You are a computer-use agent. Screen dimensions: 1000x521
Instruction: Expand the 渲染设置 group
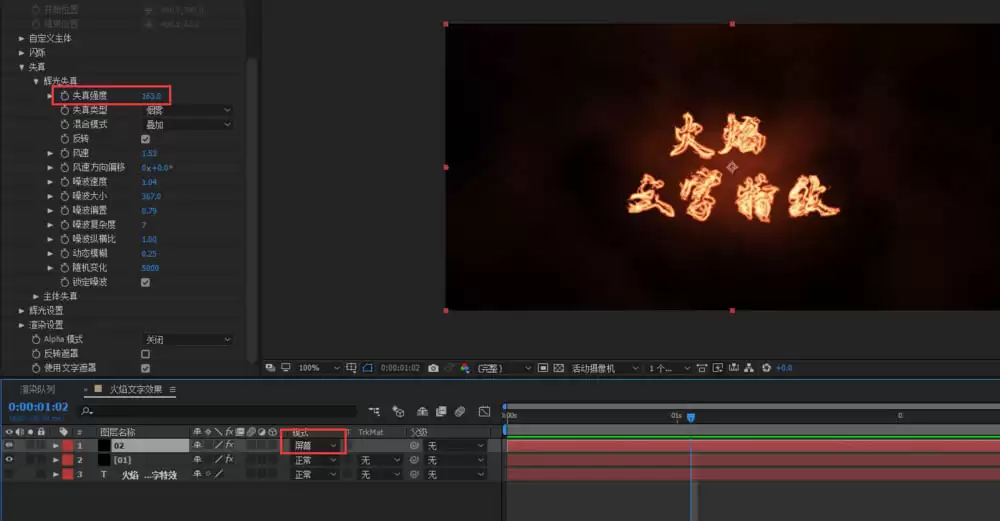pyautogui.click(x=21, y=325)
